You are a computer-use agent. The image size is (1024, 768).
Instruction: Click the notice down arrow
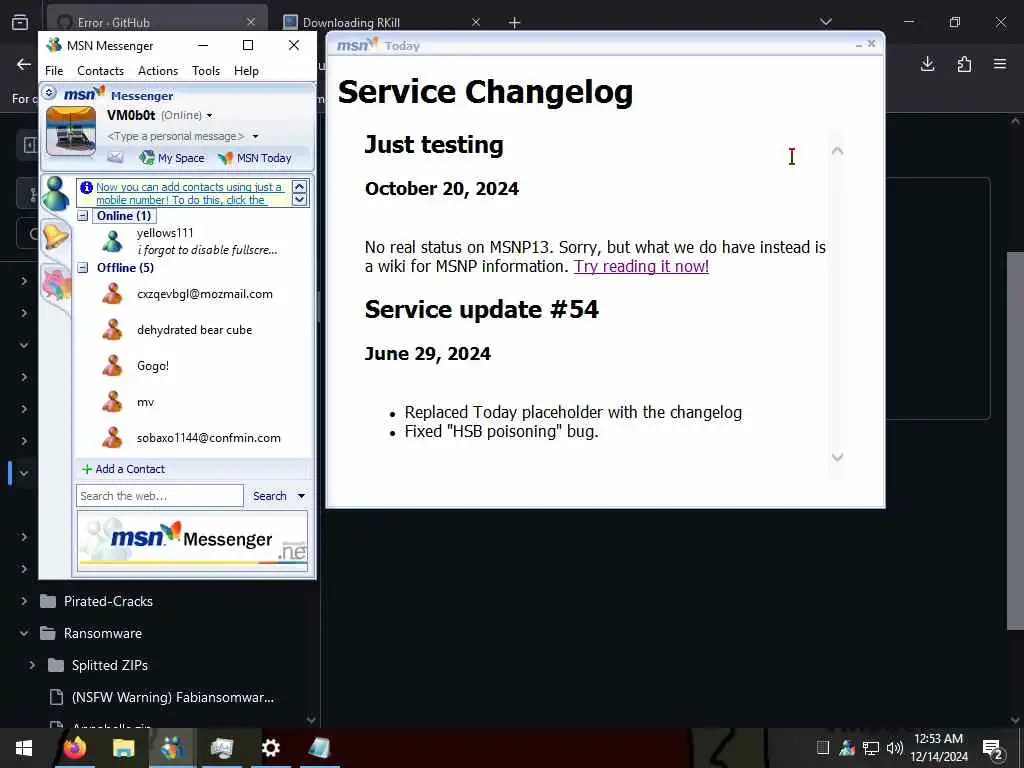click(300, 199)
